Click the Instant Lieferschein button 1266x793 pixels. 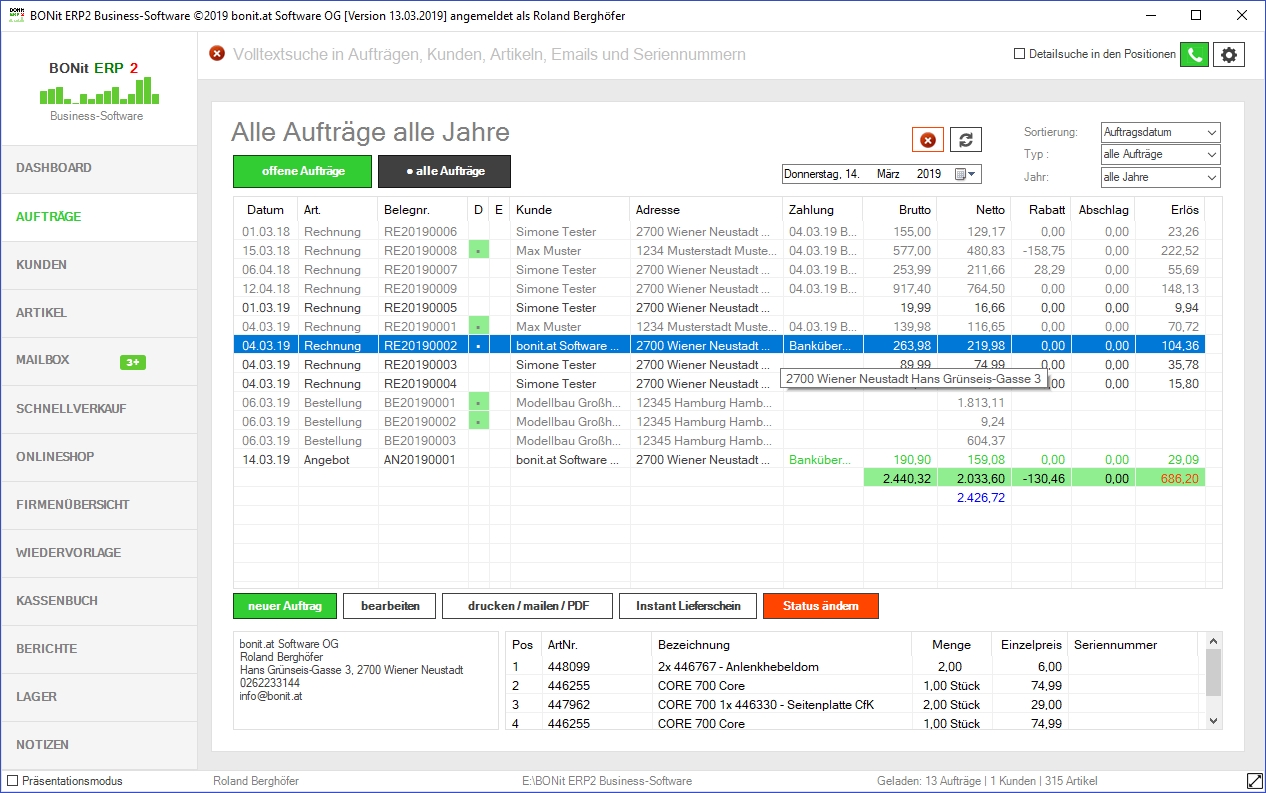tap(688, 606)
